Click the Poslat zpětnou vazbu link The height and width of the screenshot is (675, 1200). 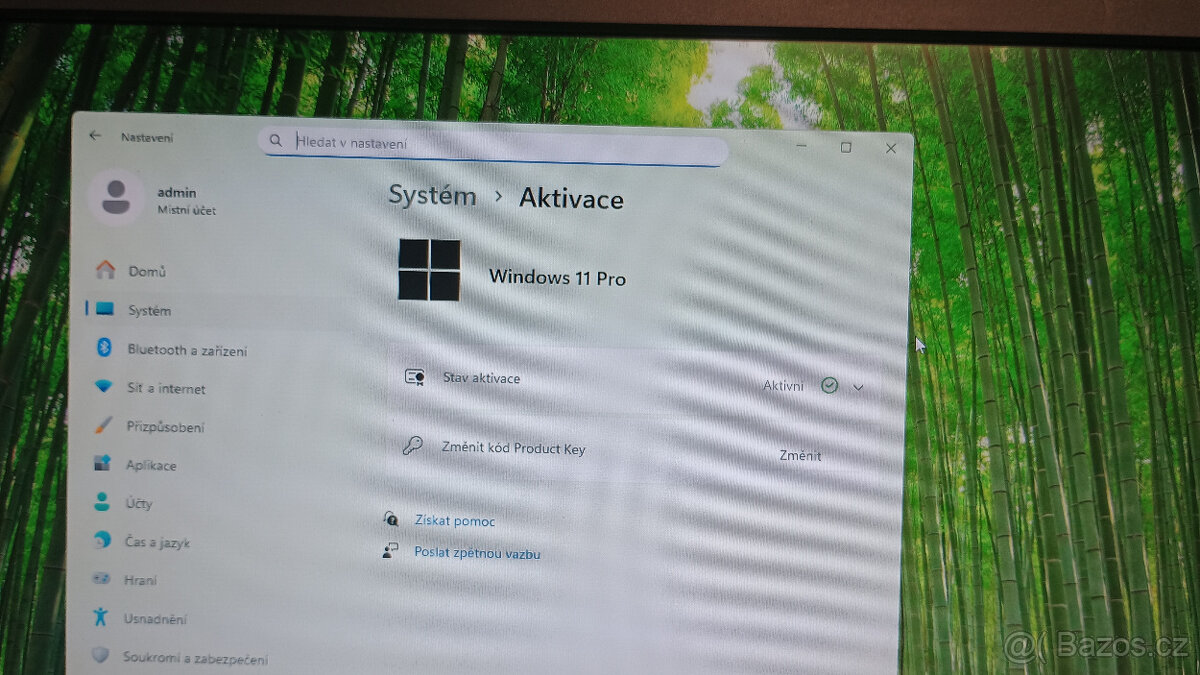477,553
